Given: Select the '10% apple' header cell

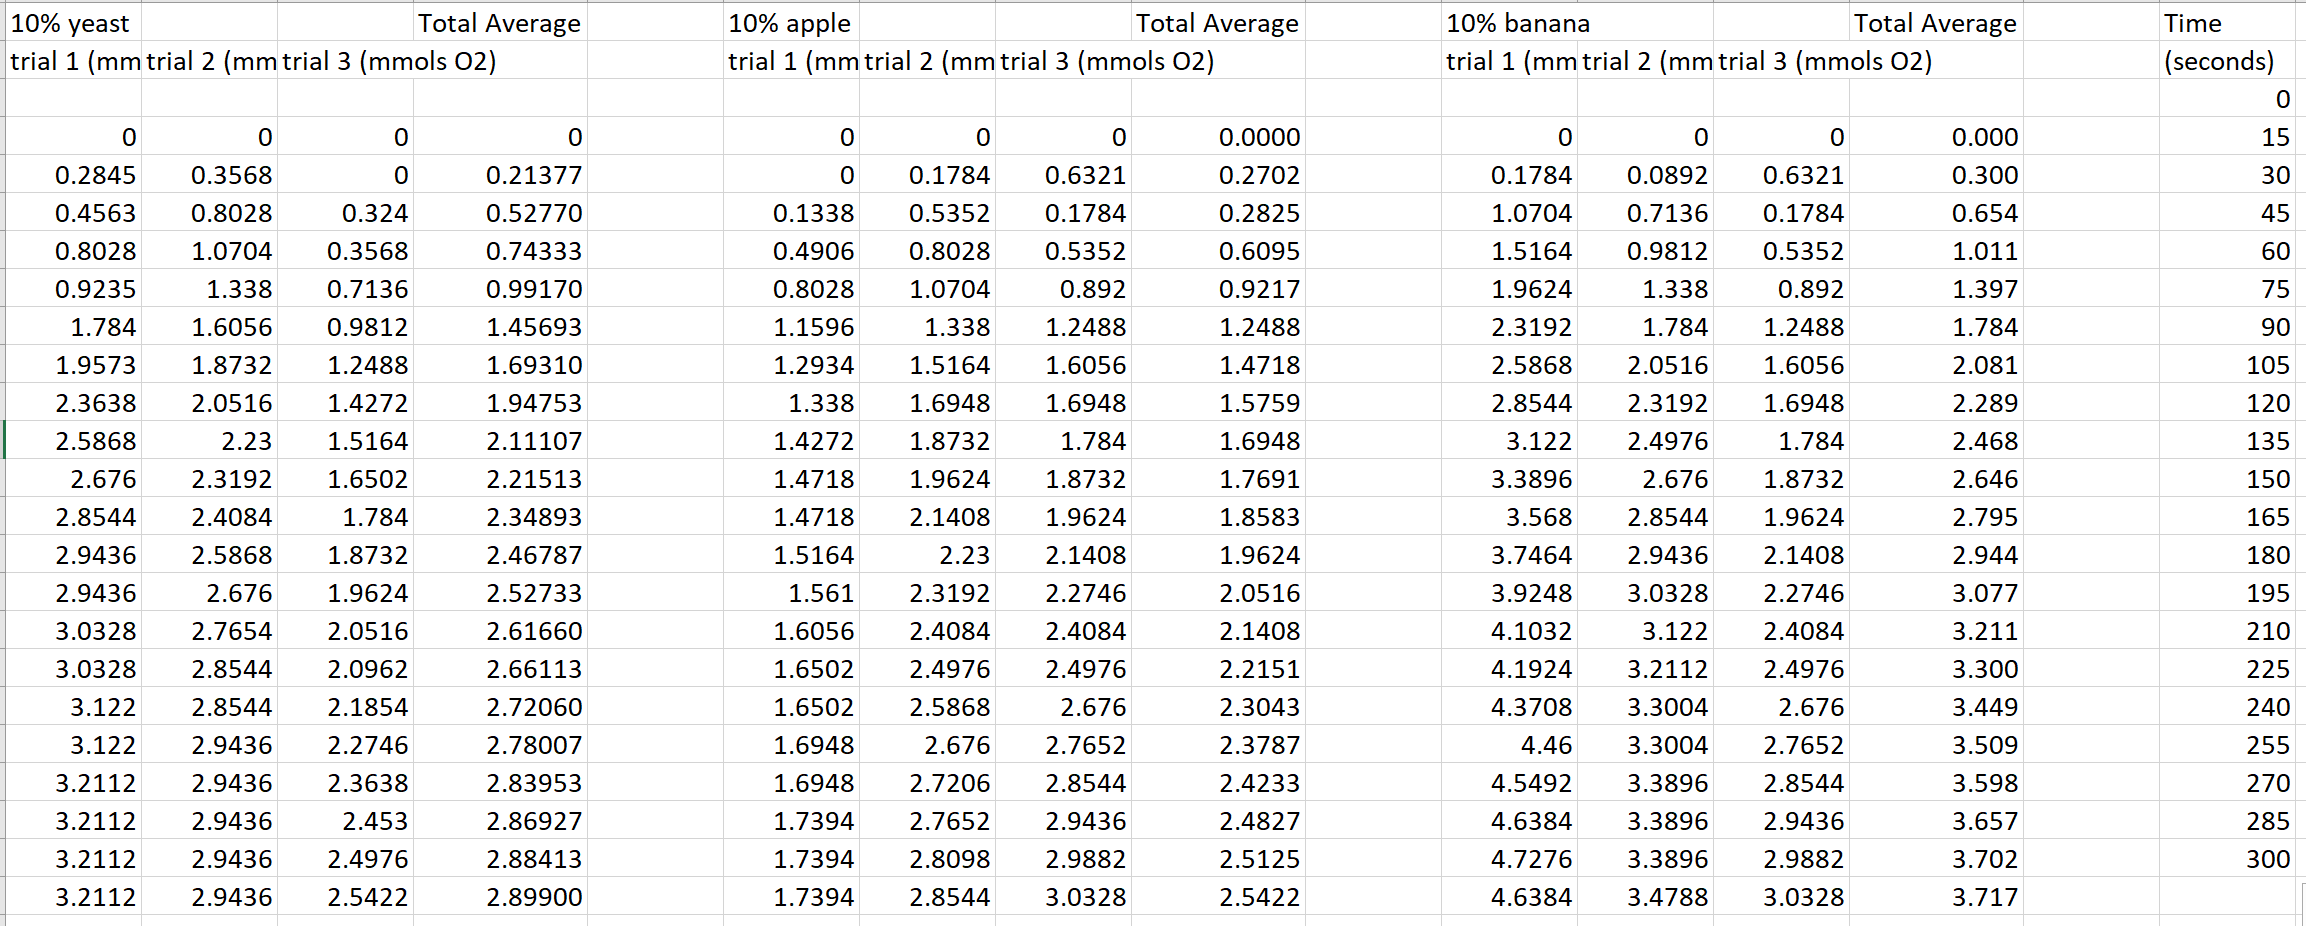Looking at the screenshot, I should tap(791, 22).
